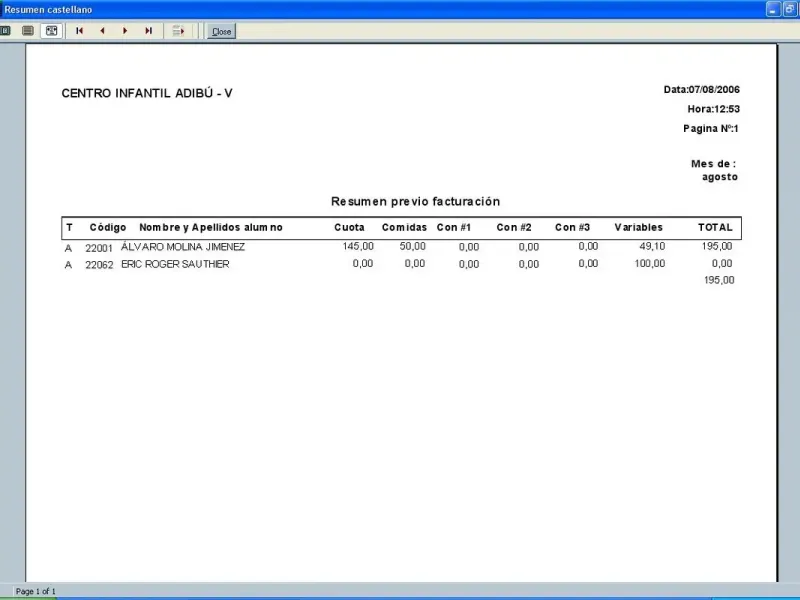Image resolution: width=800 pixels, height=600 pixels.
Task: Click the month value 'agosto'
Action: click(x=720, y=177)
